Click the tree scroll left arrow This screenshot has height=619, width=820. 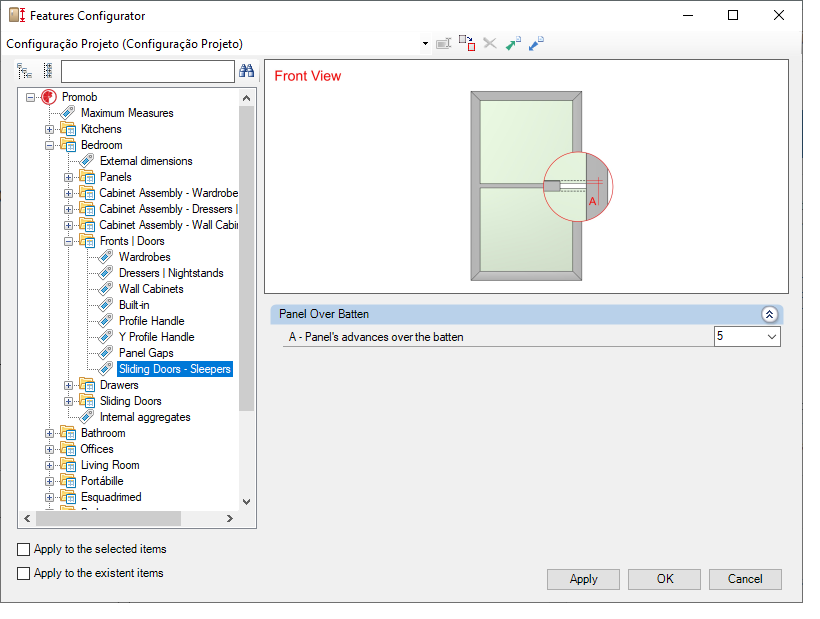(x=27, y=519)
